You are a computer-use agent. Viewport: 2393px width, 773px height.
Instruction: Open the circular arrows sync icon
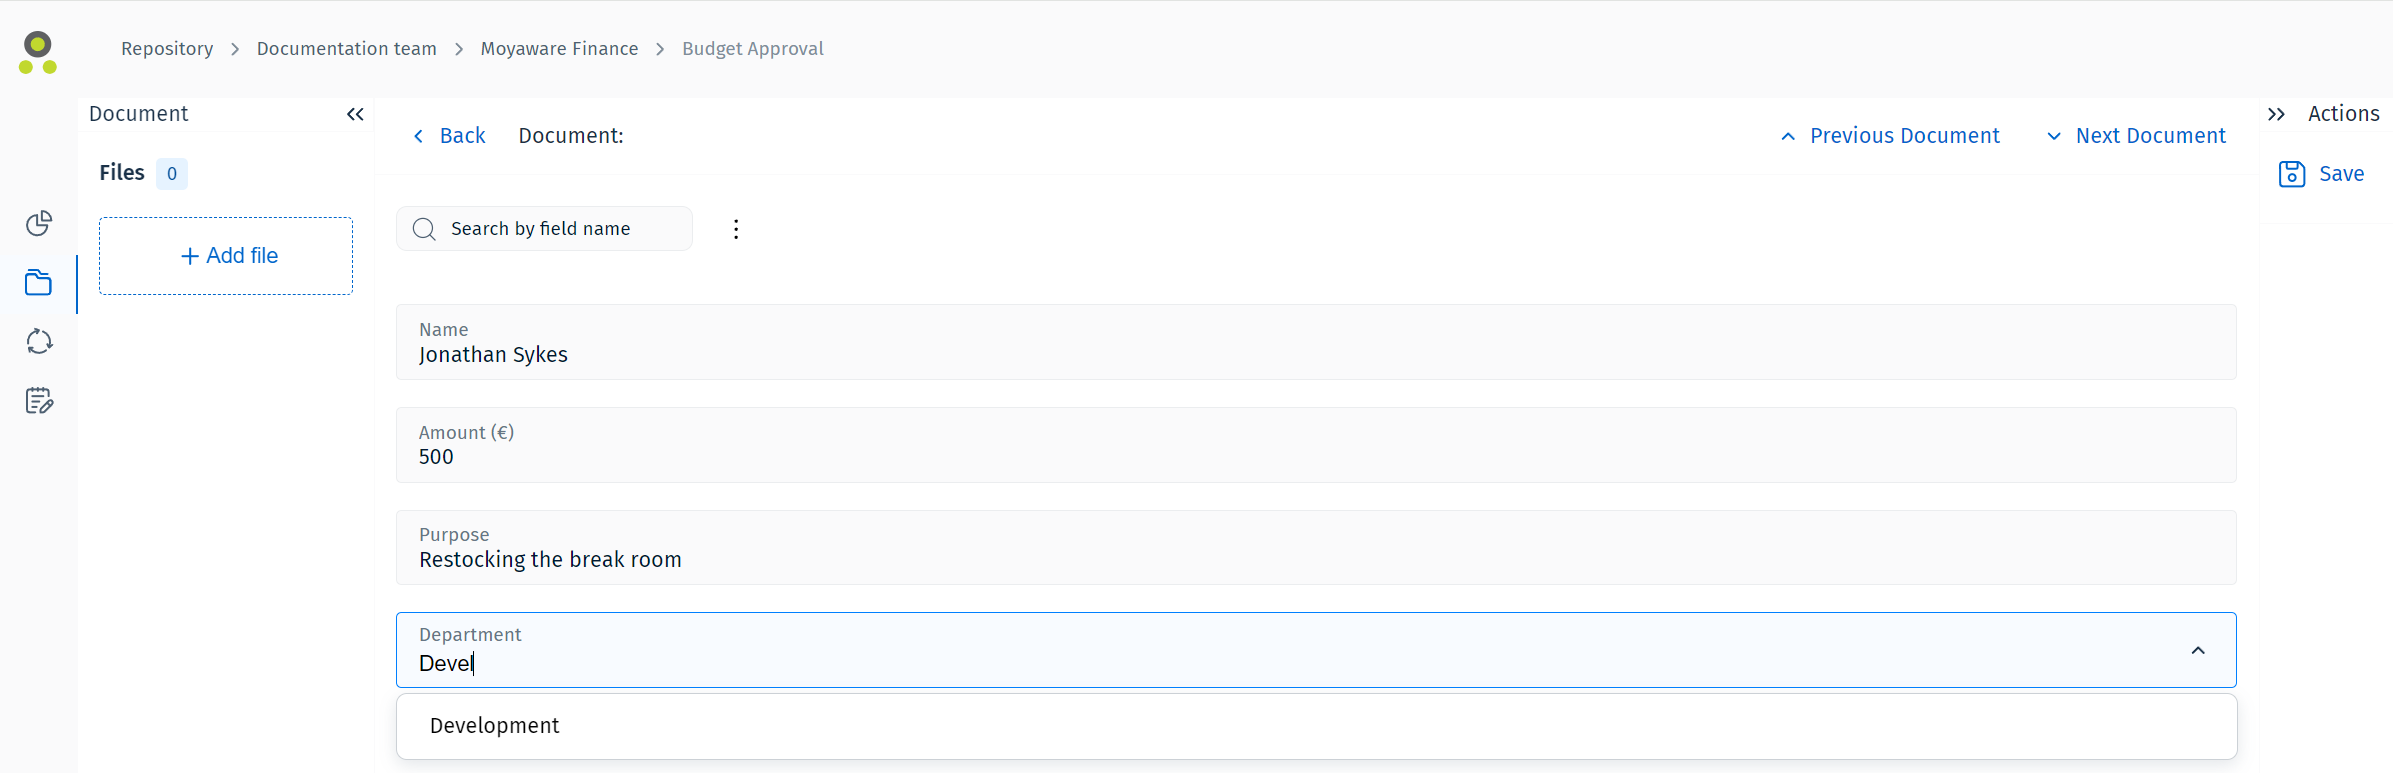pos(39,342)
